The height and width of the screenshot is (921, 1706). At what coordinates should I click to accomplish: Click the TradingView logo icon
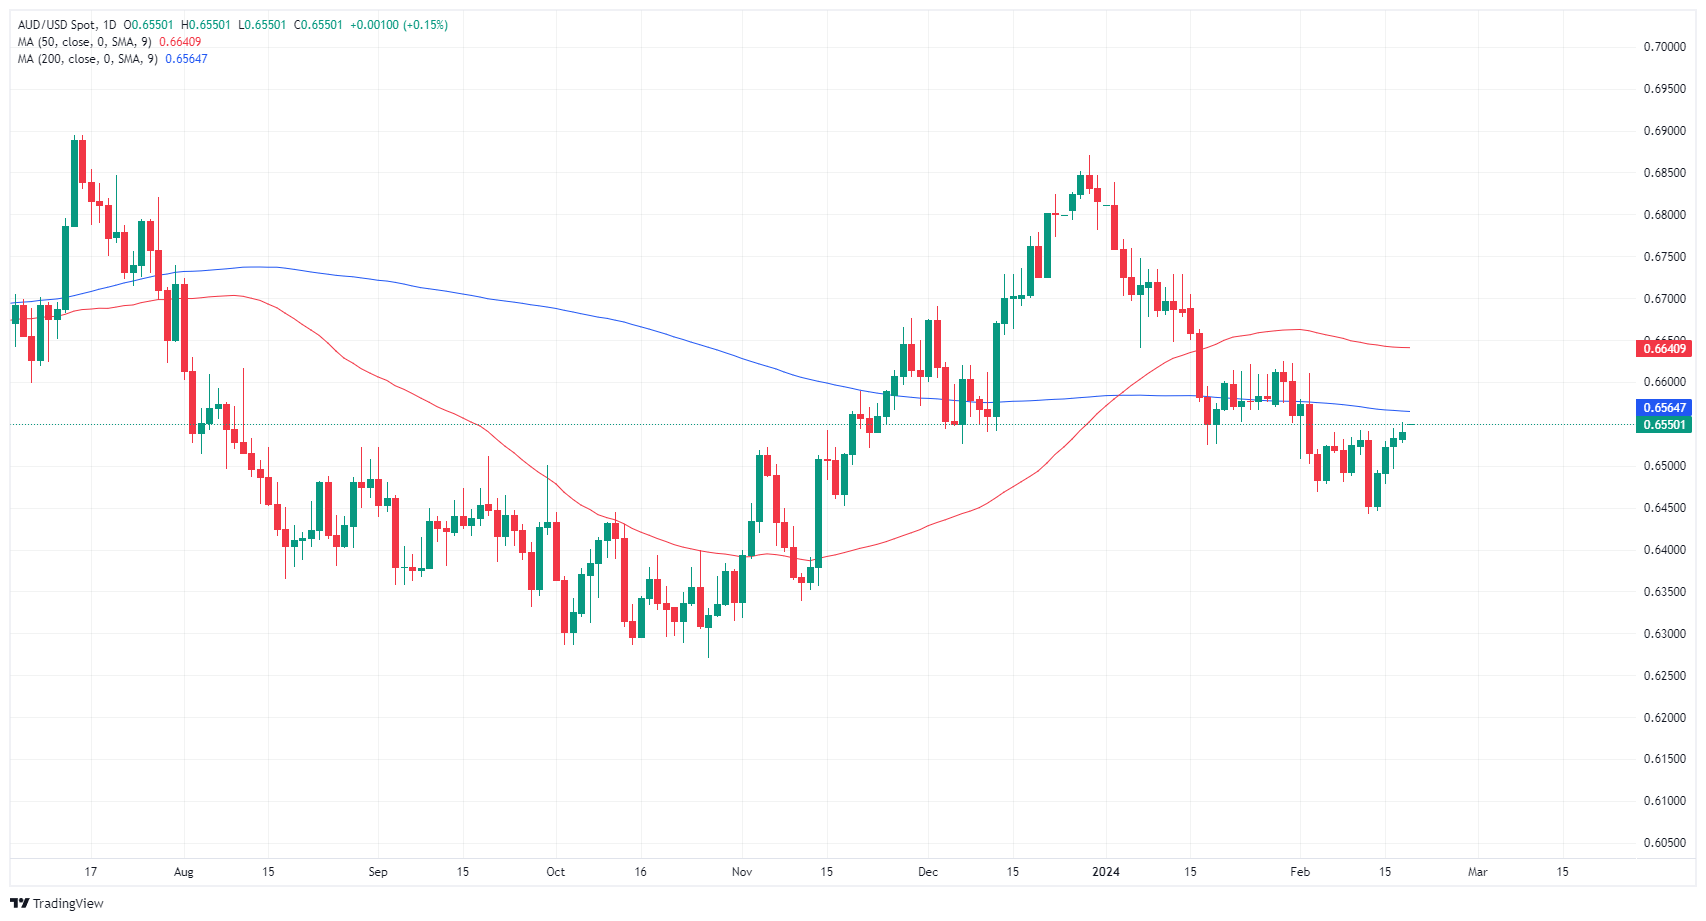tap(20, 903)
